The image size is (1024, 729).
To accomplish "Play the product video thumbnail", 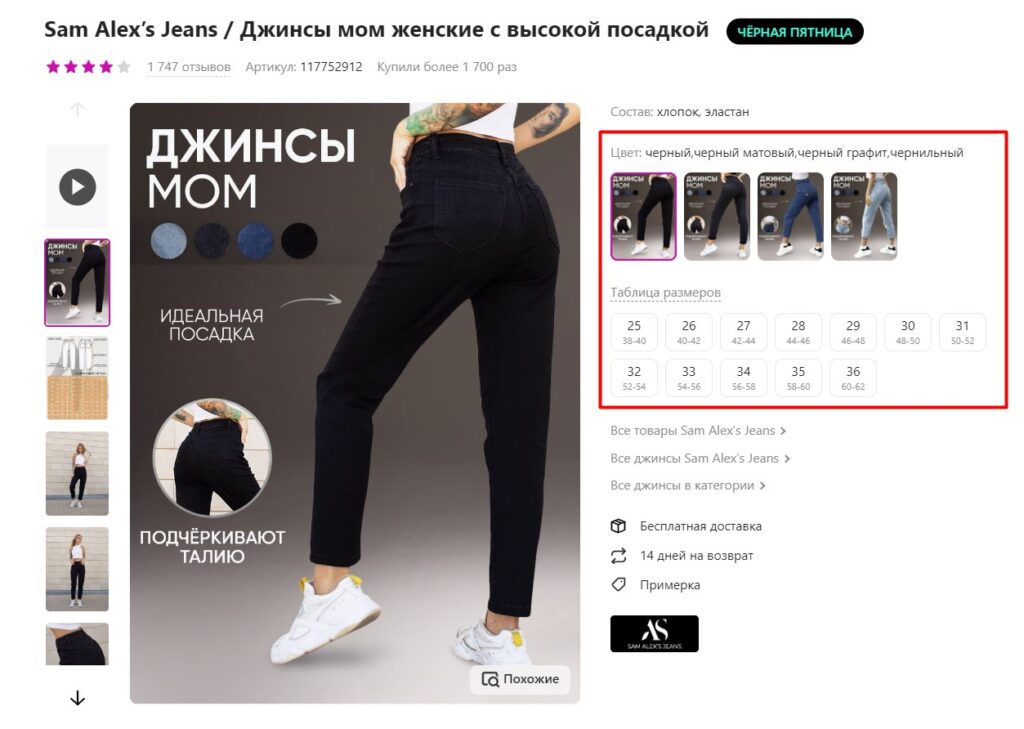I will (x=77, y=187).
